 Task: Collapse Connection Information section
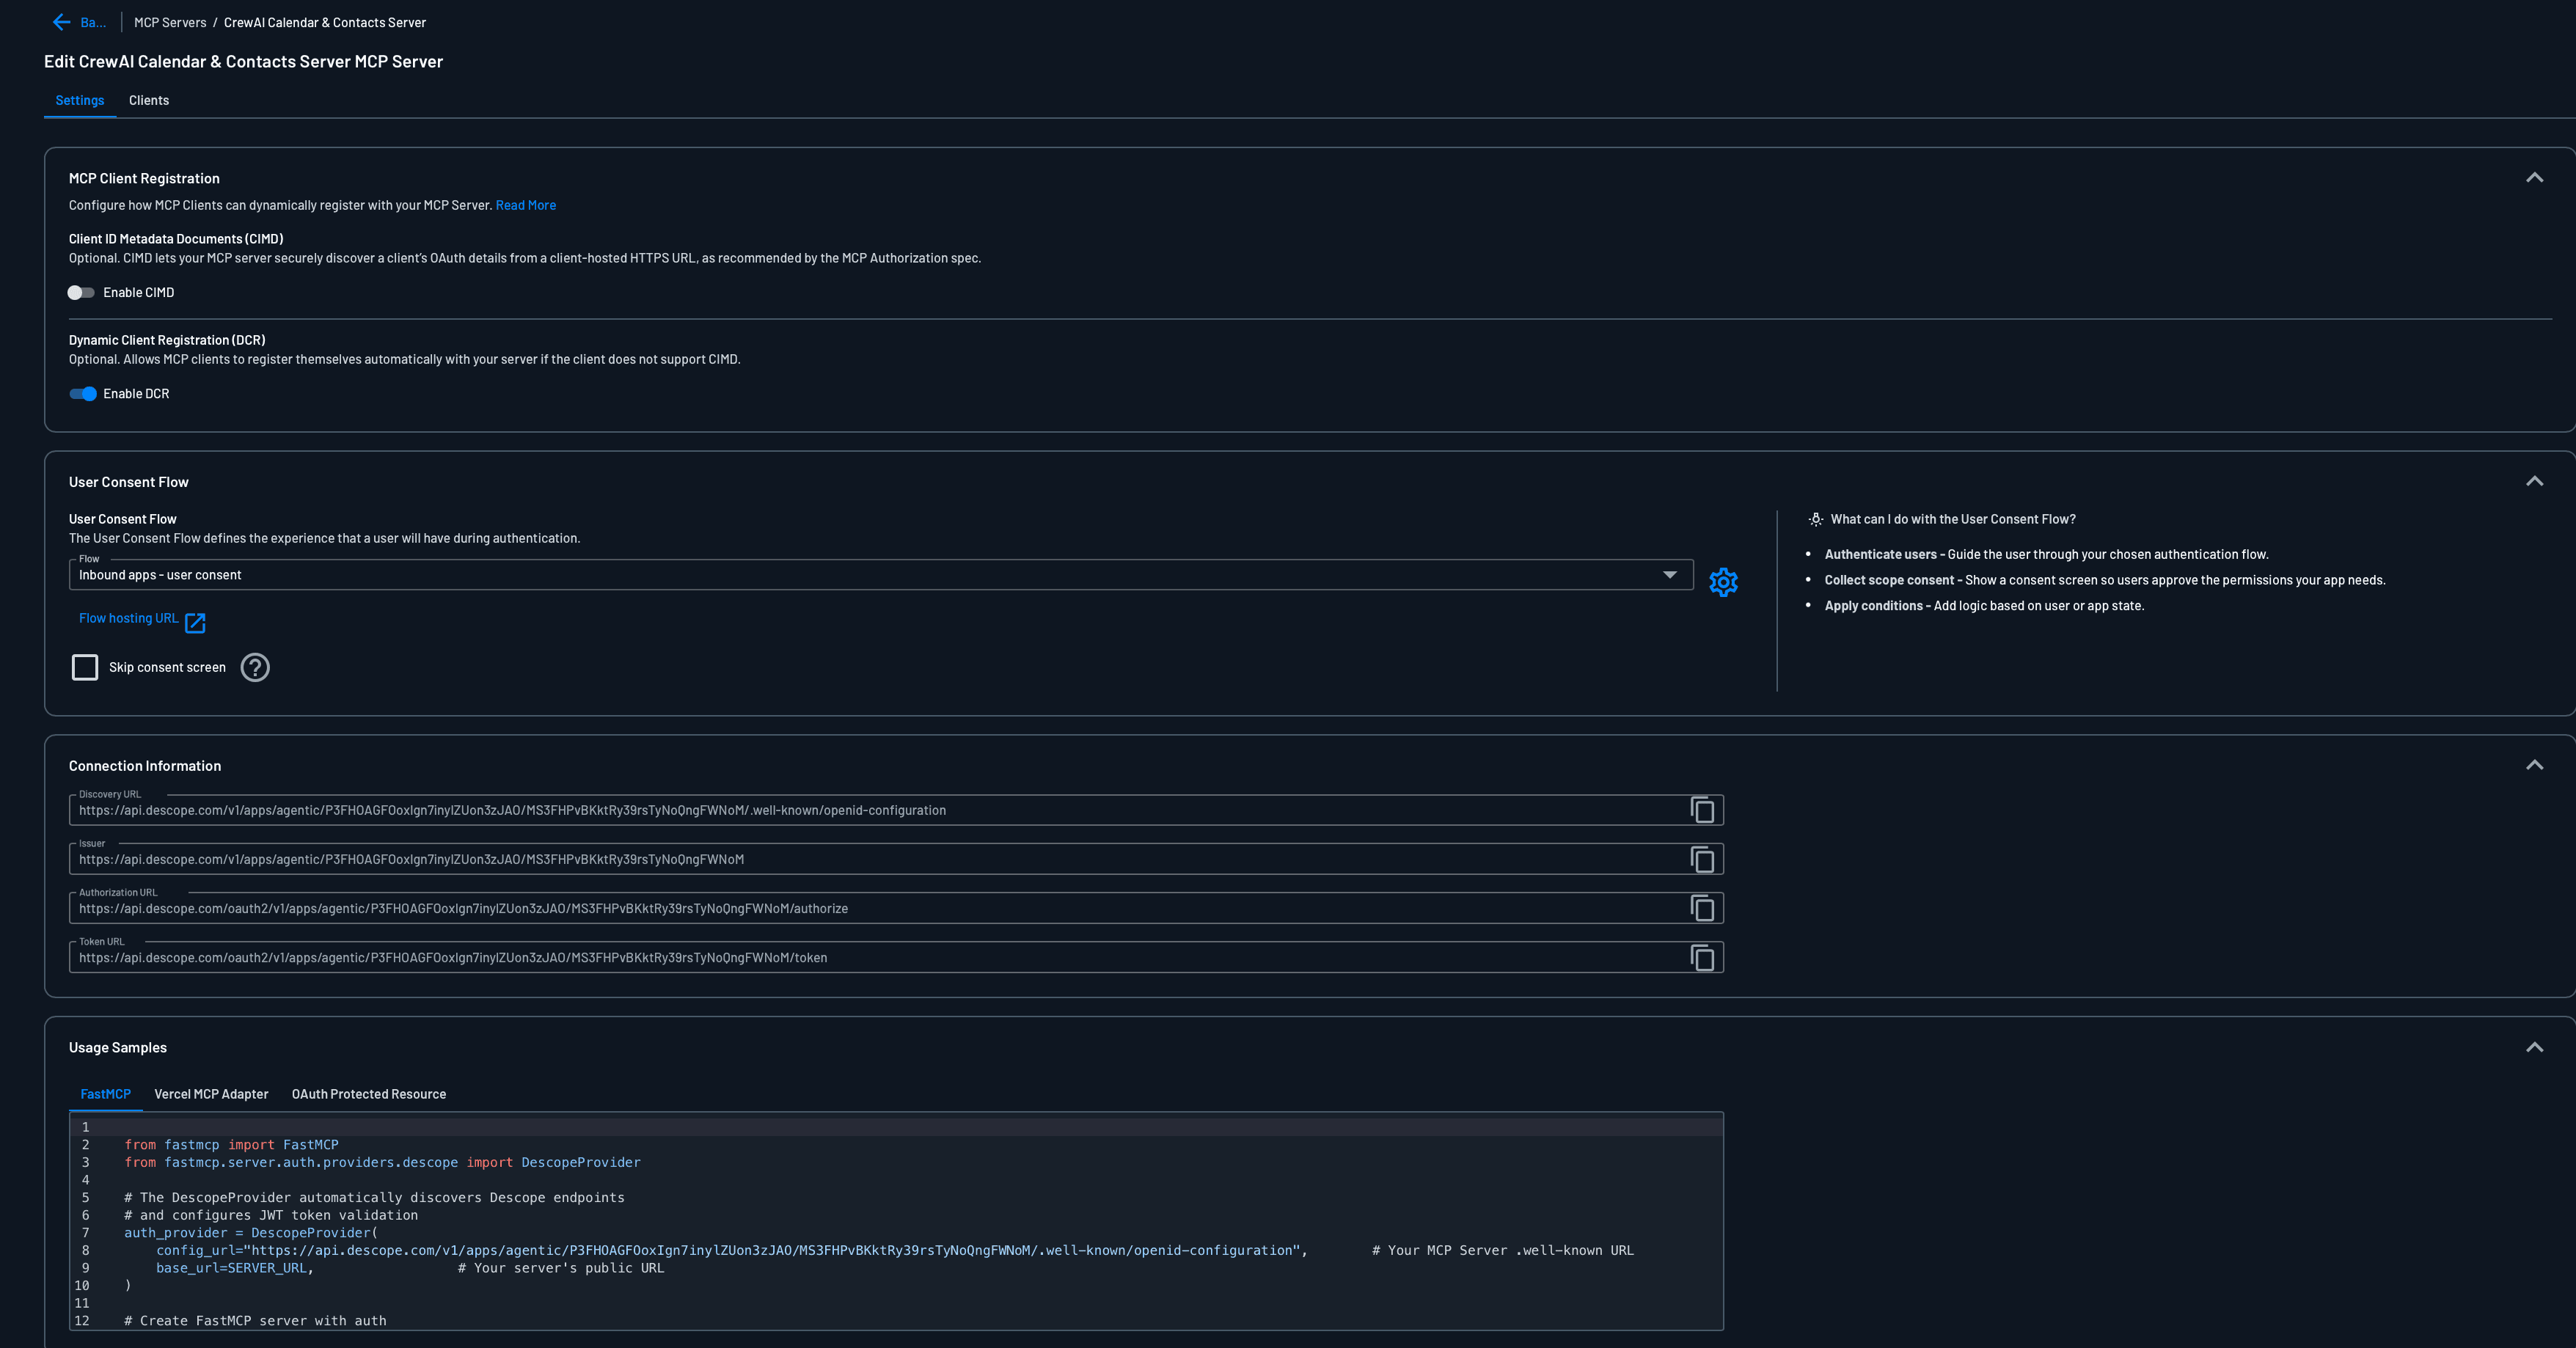pyautogui.click(x=2534, y=765)
